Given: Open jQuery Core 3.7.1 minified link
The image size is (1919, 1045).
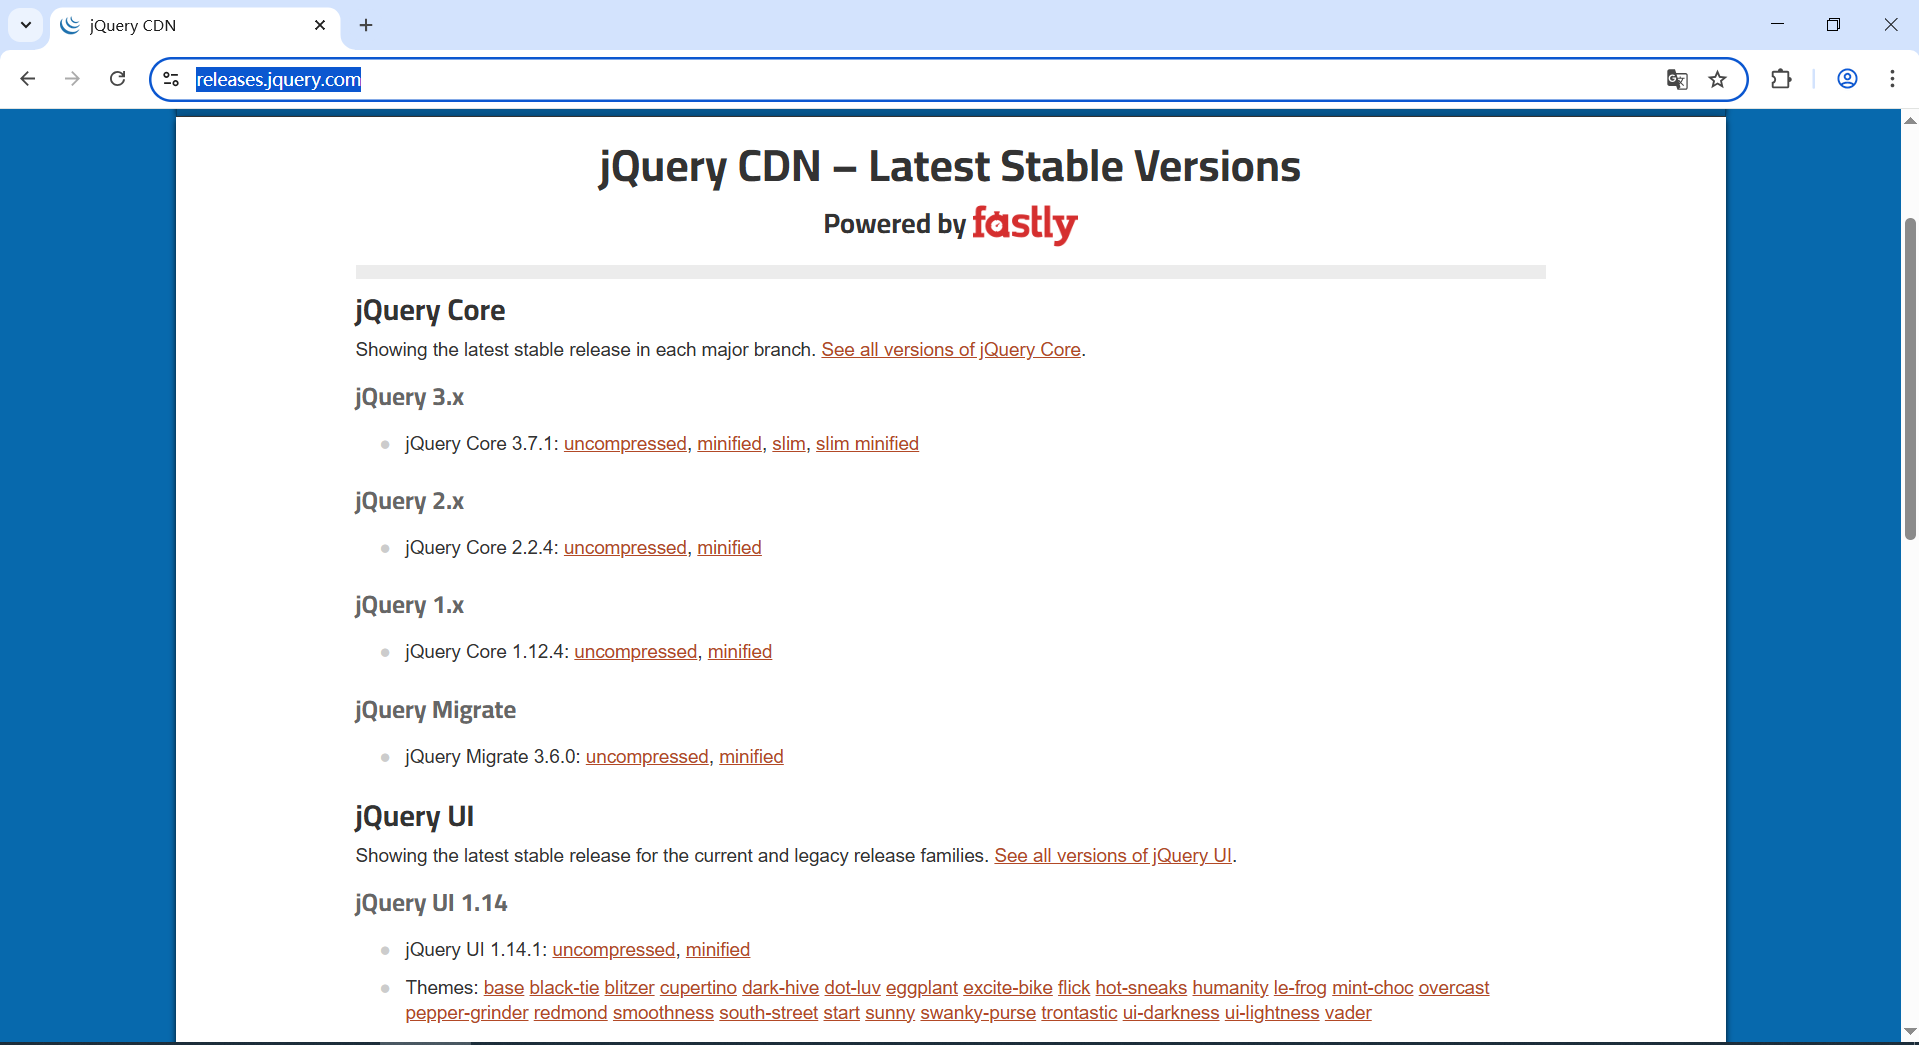Looking at the screenshot, I should point(729,444).
